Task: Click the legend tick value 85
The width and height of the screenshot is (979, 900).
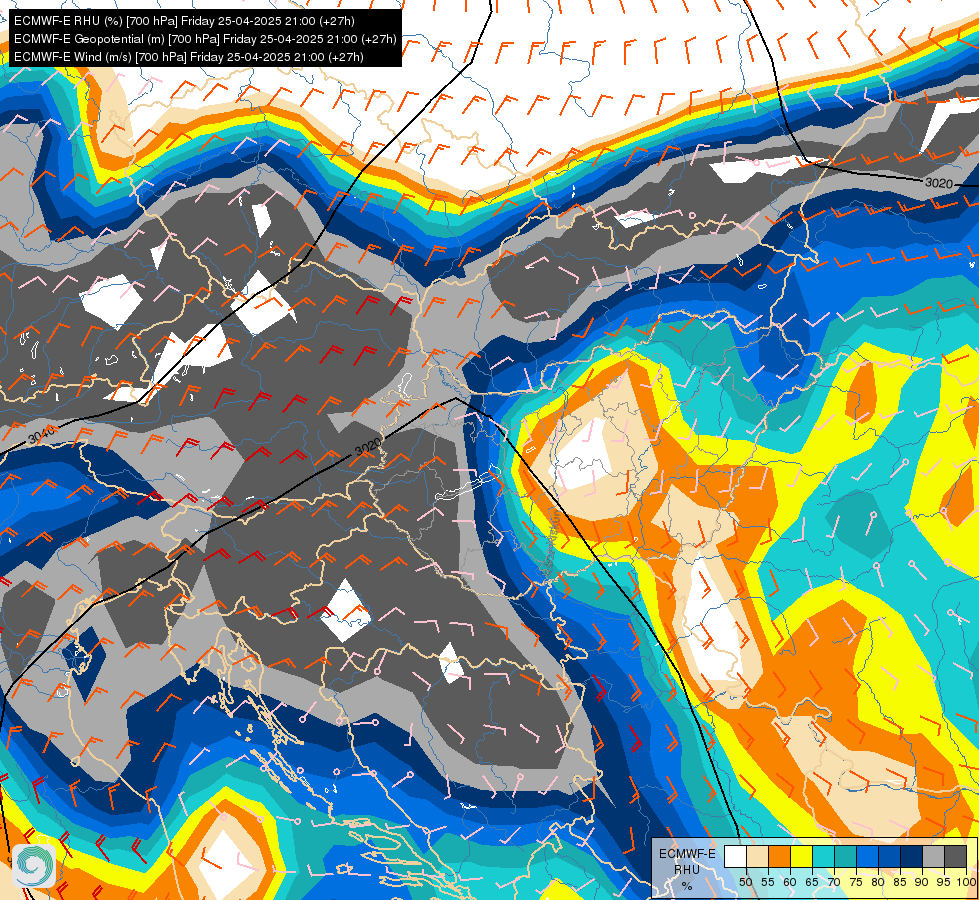Action: click(900, 882)
